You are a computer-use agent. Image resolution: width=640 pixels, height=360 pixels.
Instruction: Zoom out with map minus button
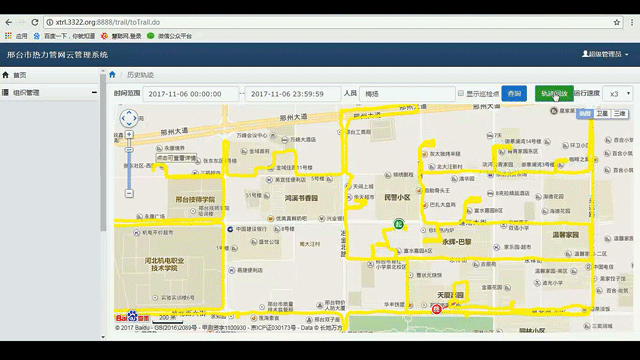coord(129,193)
